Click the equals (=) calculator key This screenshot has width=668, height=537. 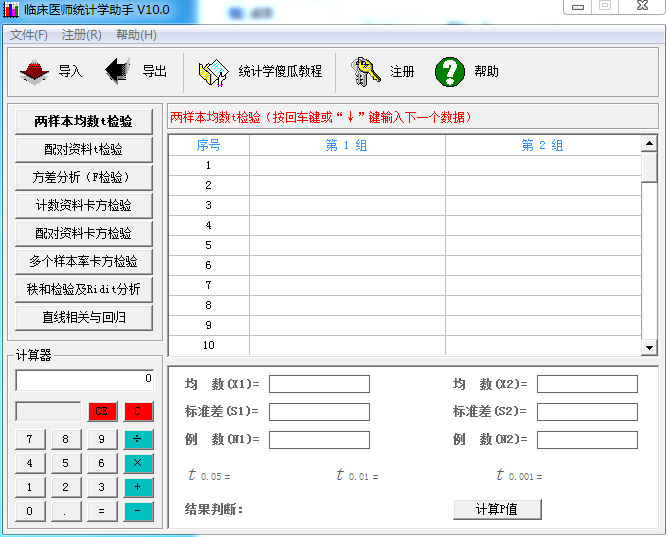coord(102,511)
